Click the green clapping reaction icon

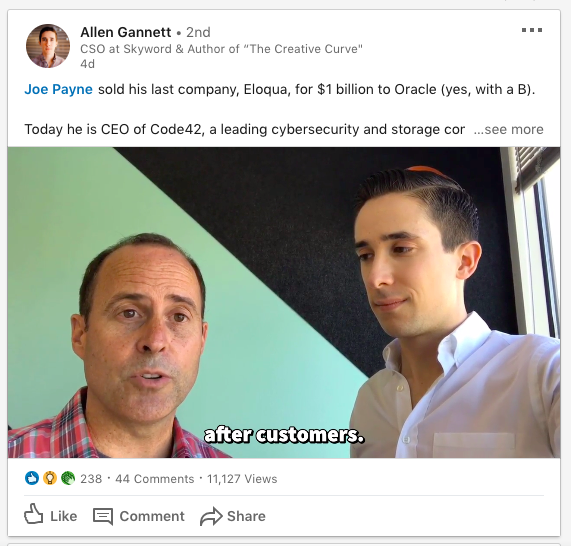pos(68,478)
